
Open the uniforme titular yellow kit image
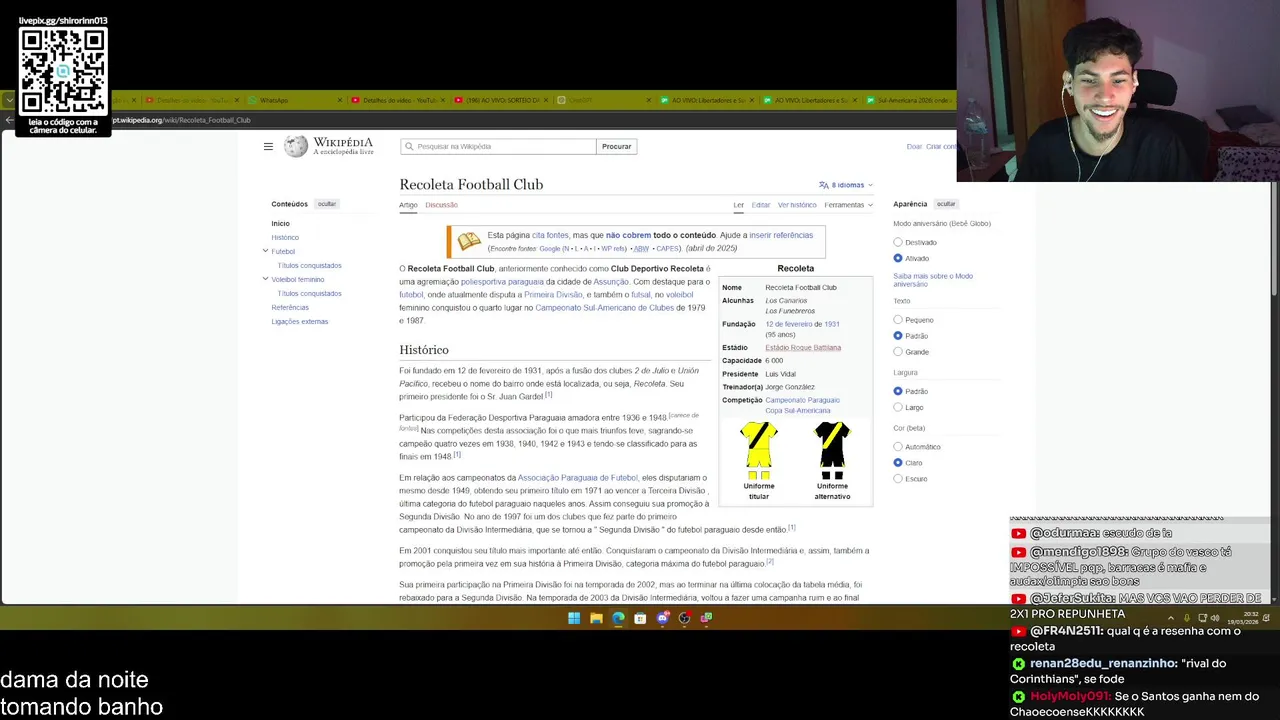(x=759, y=450)
